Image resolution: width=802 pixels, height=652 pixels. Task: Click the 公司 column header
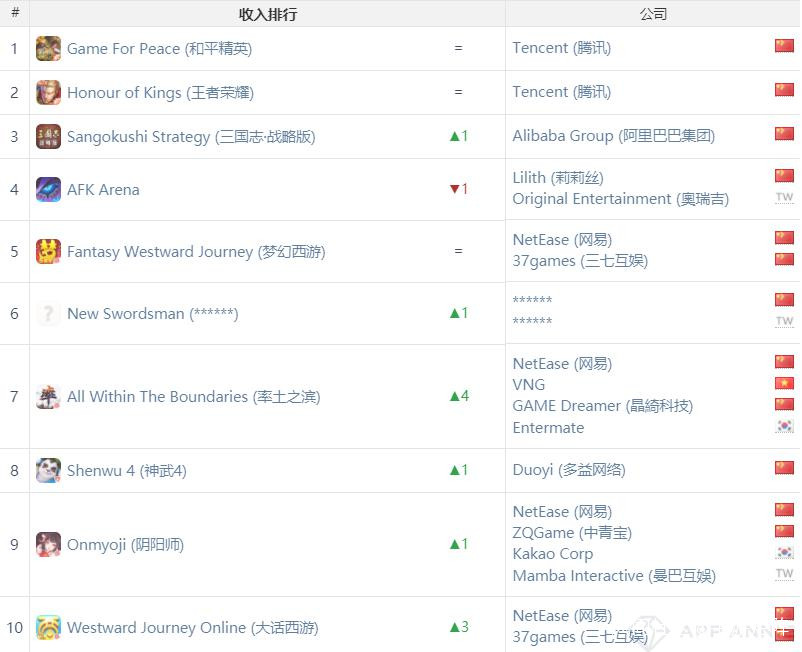click(x=653, y=14)
